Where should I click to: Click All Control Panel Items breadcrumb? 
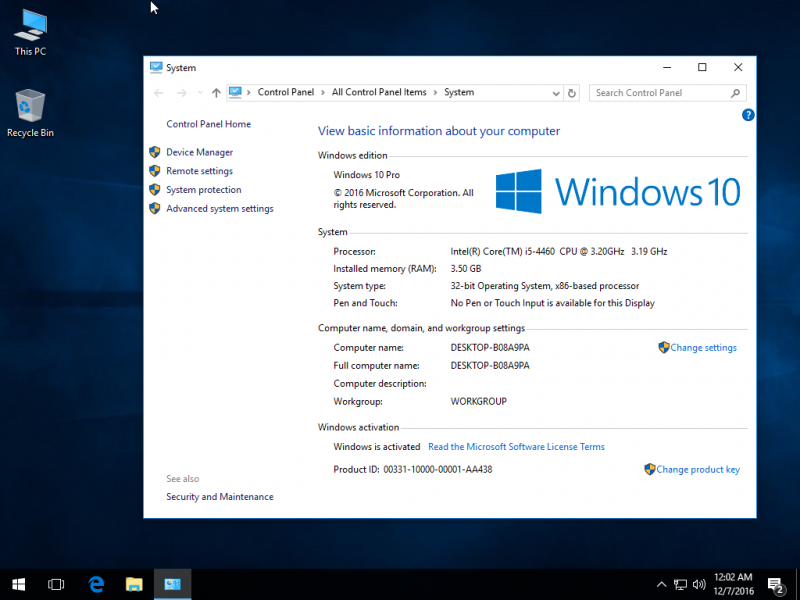tap(379, 92)
